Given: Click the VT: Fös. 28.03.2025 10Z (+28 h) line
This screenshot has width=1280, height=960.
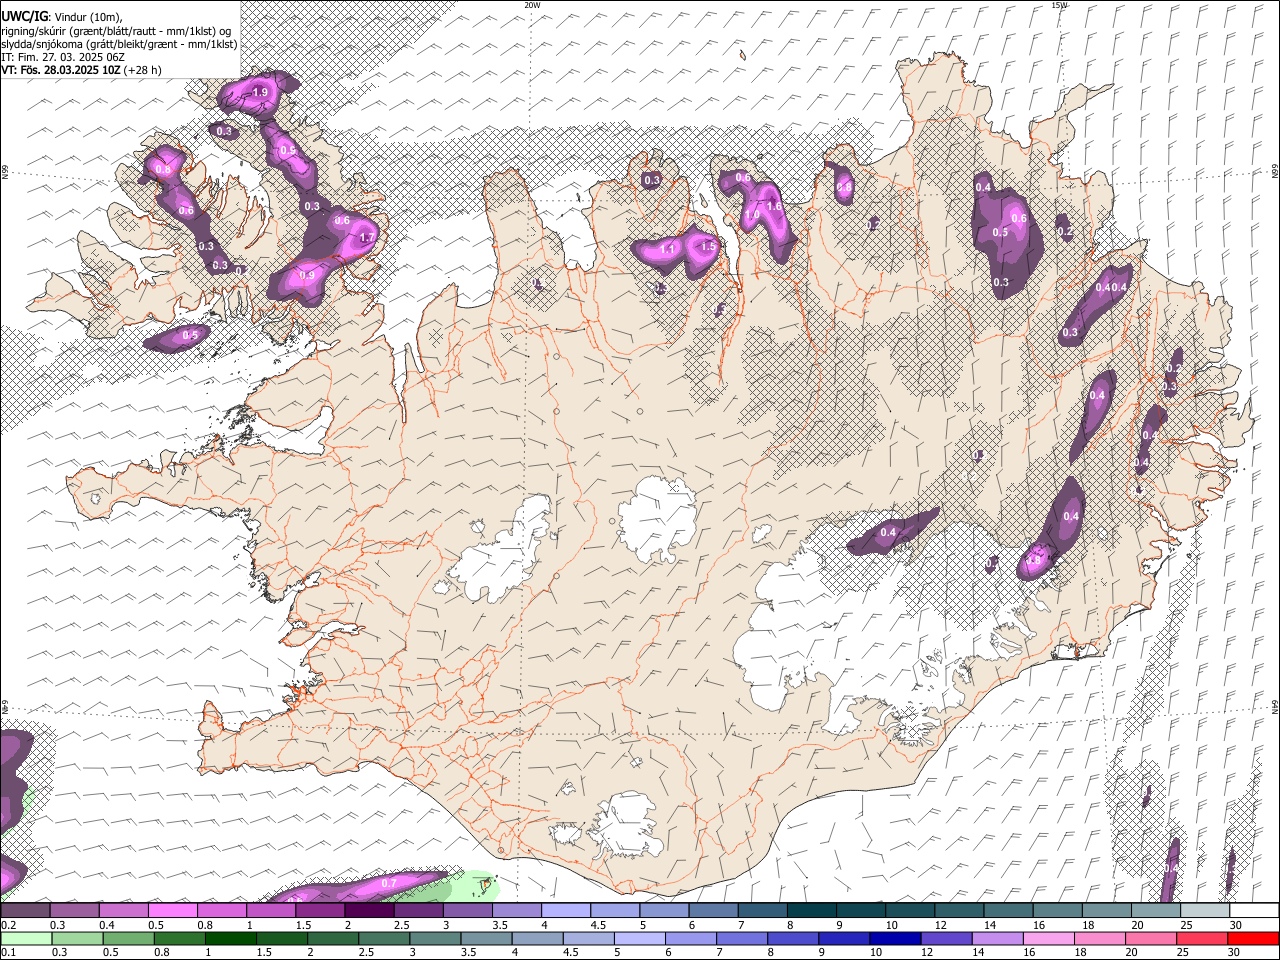Looking at the screenshot, I should click(x=81, y=70).
